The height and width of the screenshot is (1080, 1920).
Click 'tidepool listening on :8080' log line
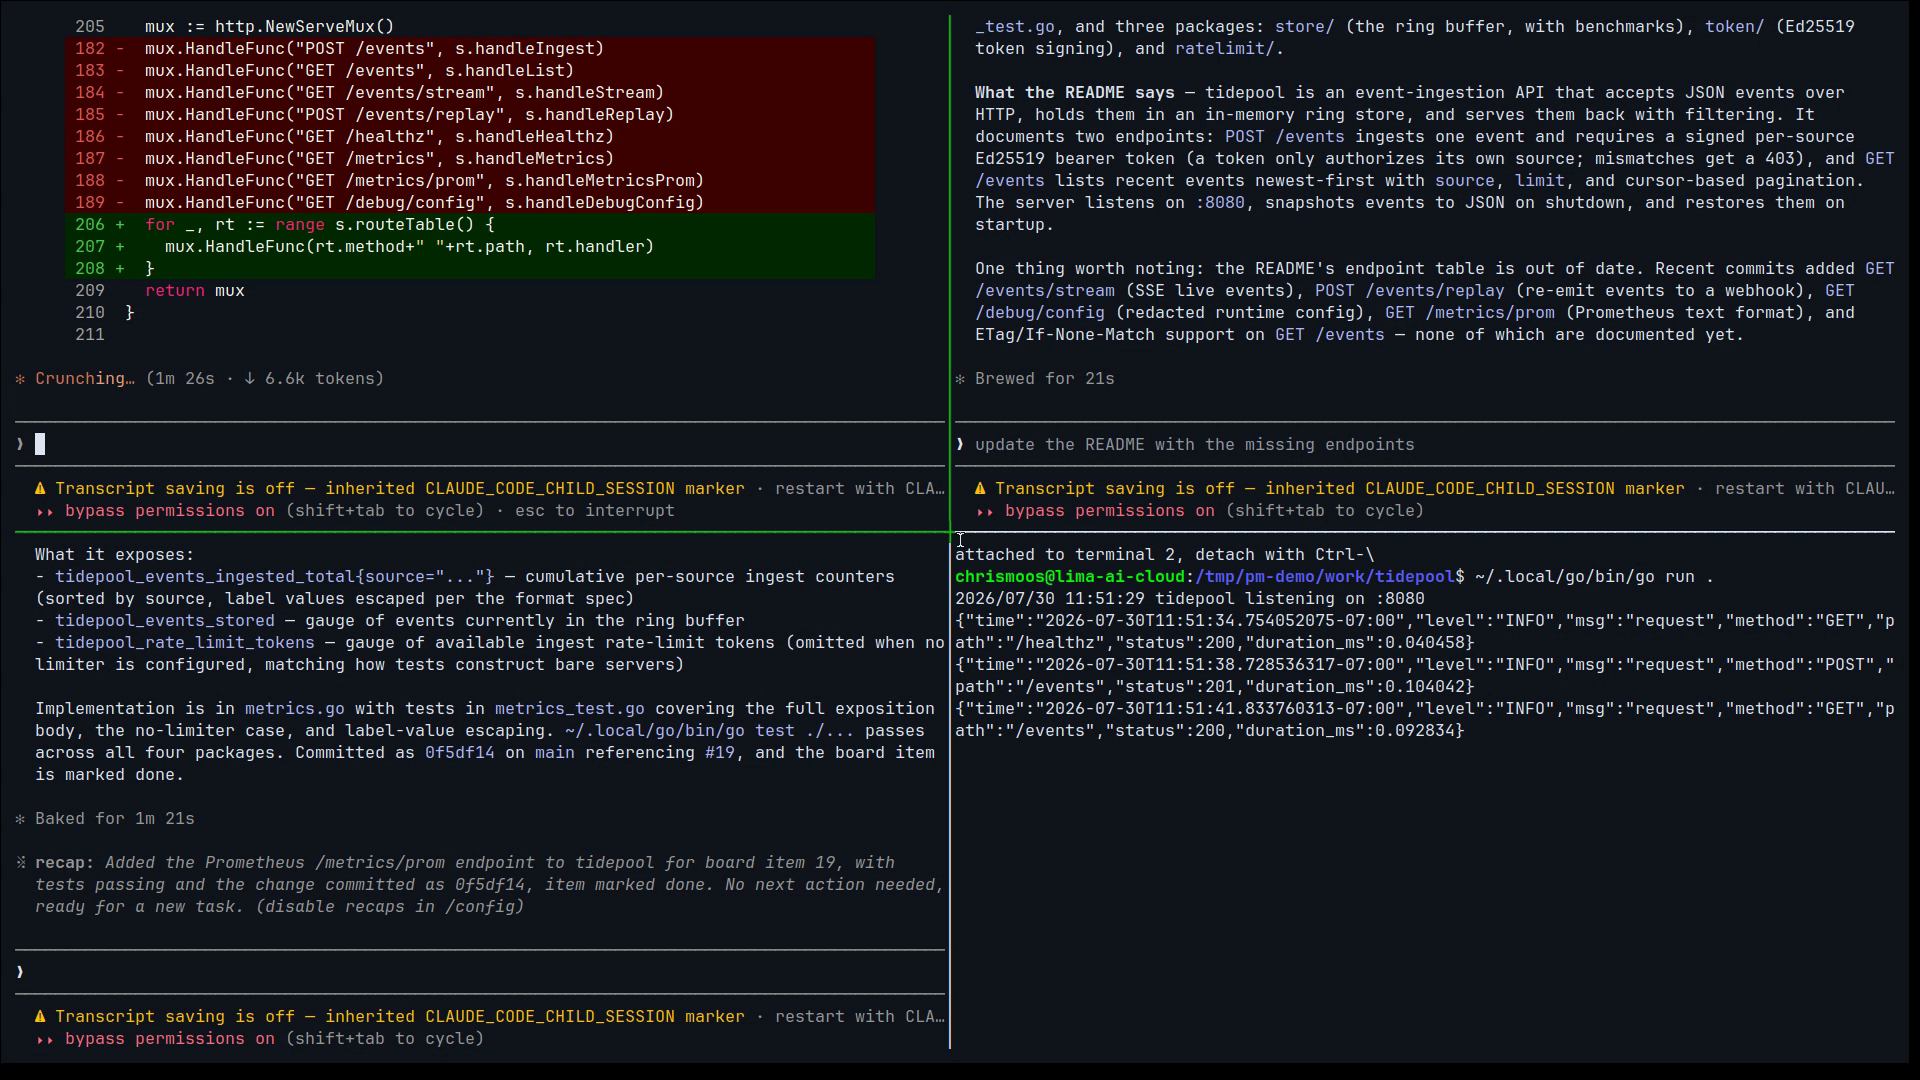pos(1190,599)
